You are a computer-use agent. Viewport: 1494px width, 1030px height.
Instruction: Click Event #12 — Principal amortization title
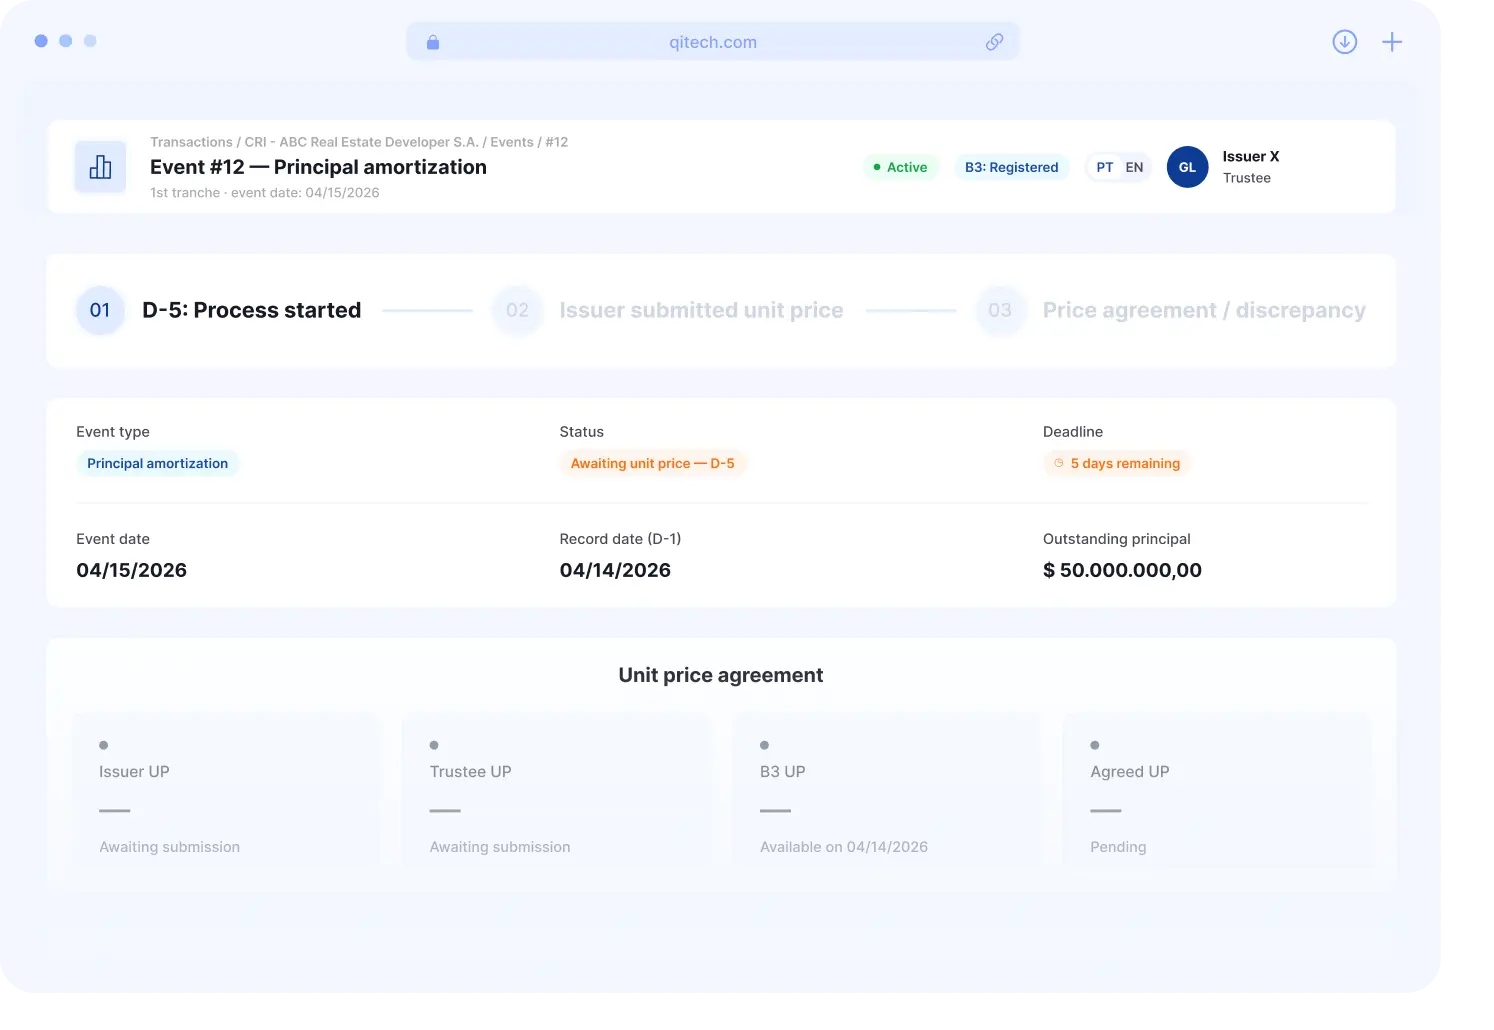pos(318,167)
